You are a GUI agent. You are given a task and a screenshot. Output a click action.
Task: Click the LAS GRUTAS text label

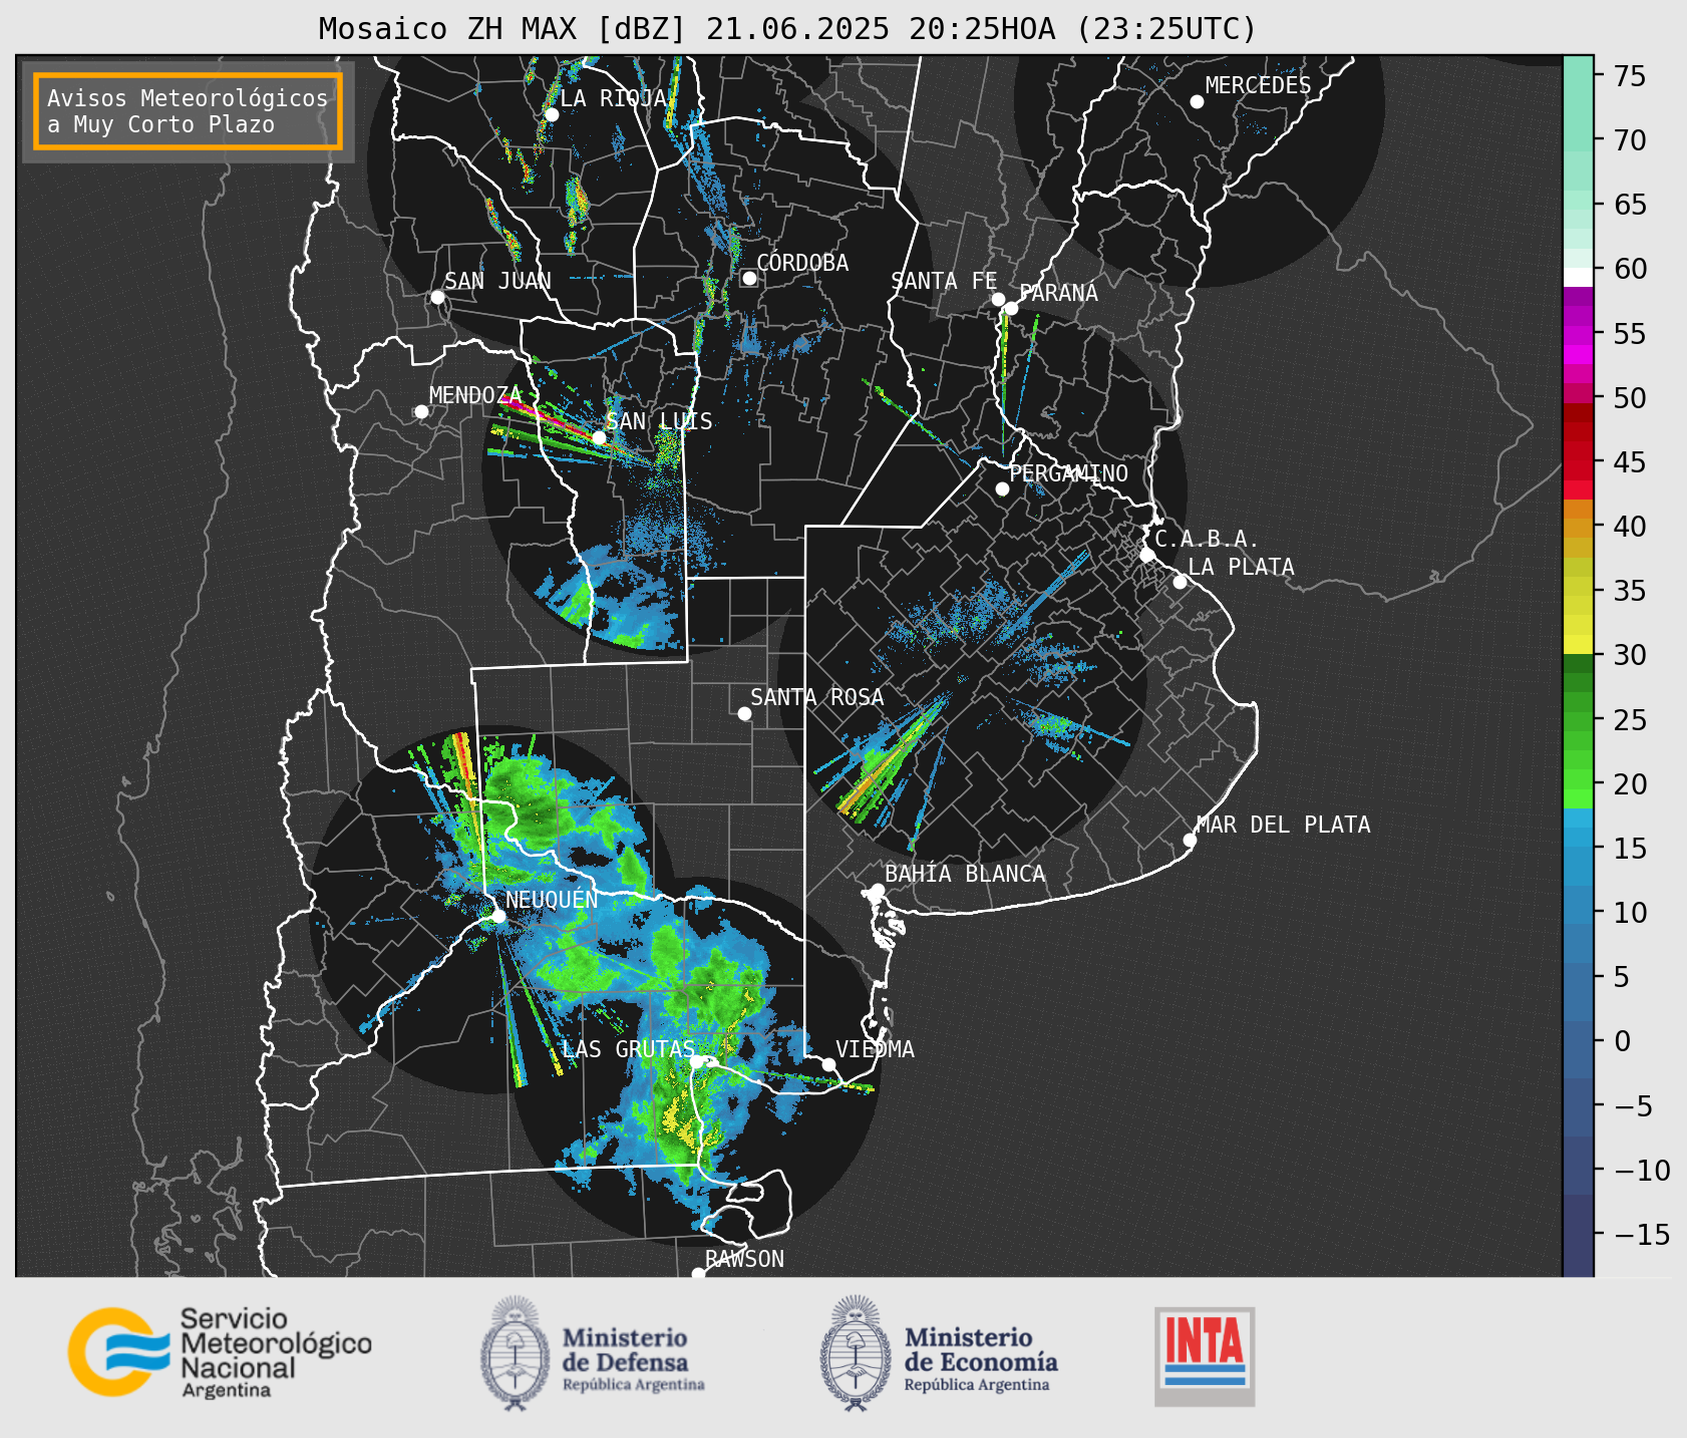628,1049
